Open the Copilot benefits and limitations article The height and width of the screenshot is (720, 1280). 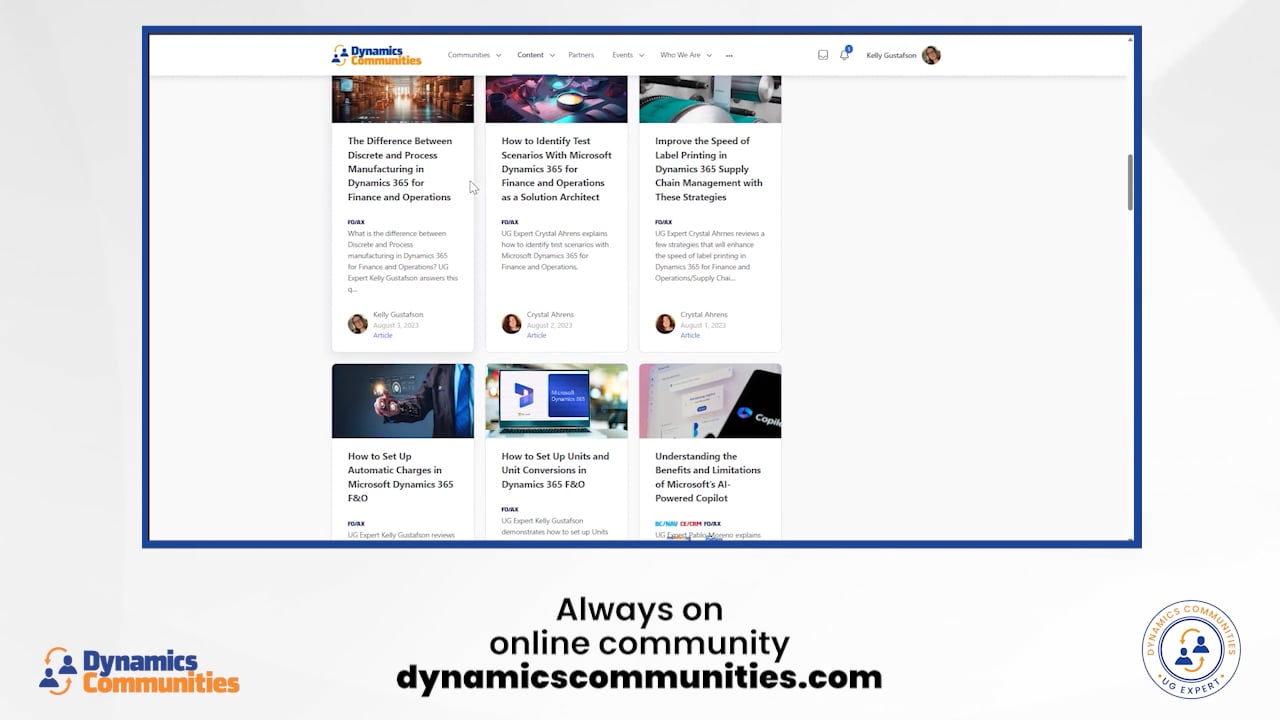click(x=708, y=477)
